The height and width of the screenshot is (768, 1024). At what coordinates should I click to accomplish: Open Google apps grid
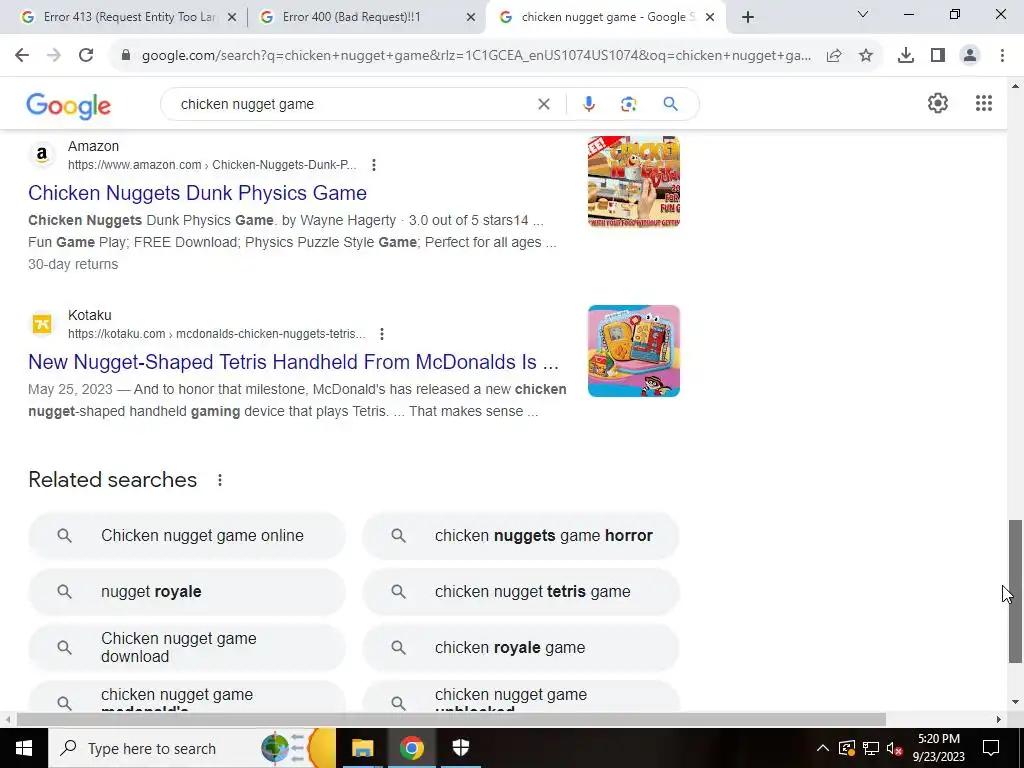tap(984, 103)
